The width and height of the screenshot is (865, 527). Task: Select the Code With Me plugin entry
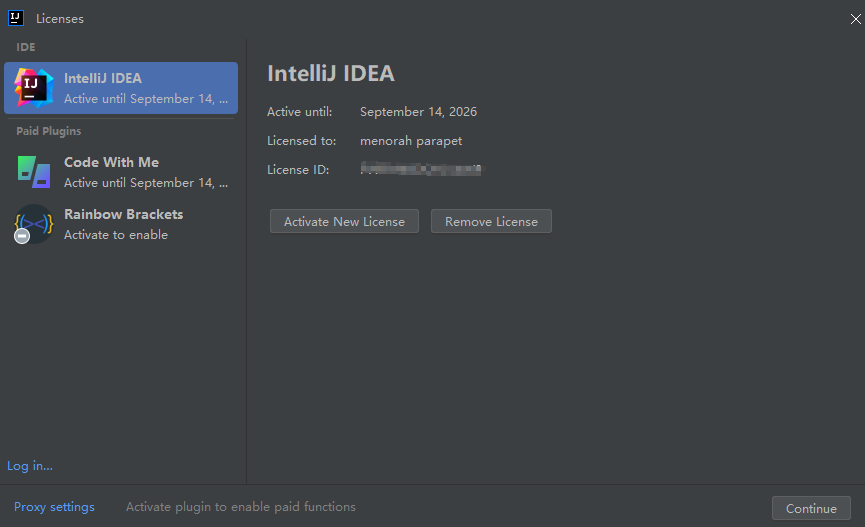click(x=121, y=172)
